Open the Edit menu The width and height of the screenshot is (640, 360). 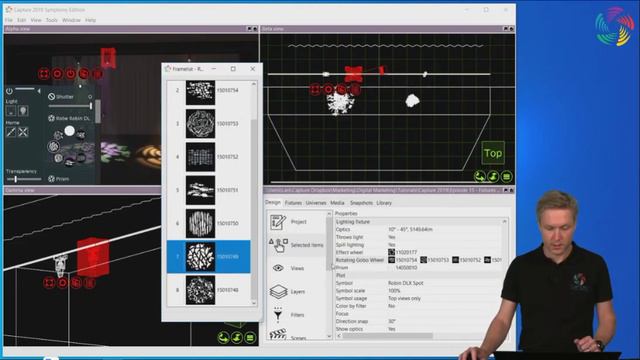click(22, 20)
